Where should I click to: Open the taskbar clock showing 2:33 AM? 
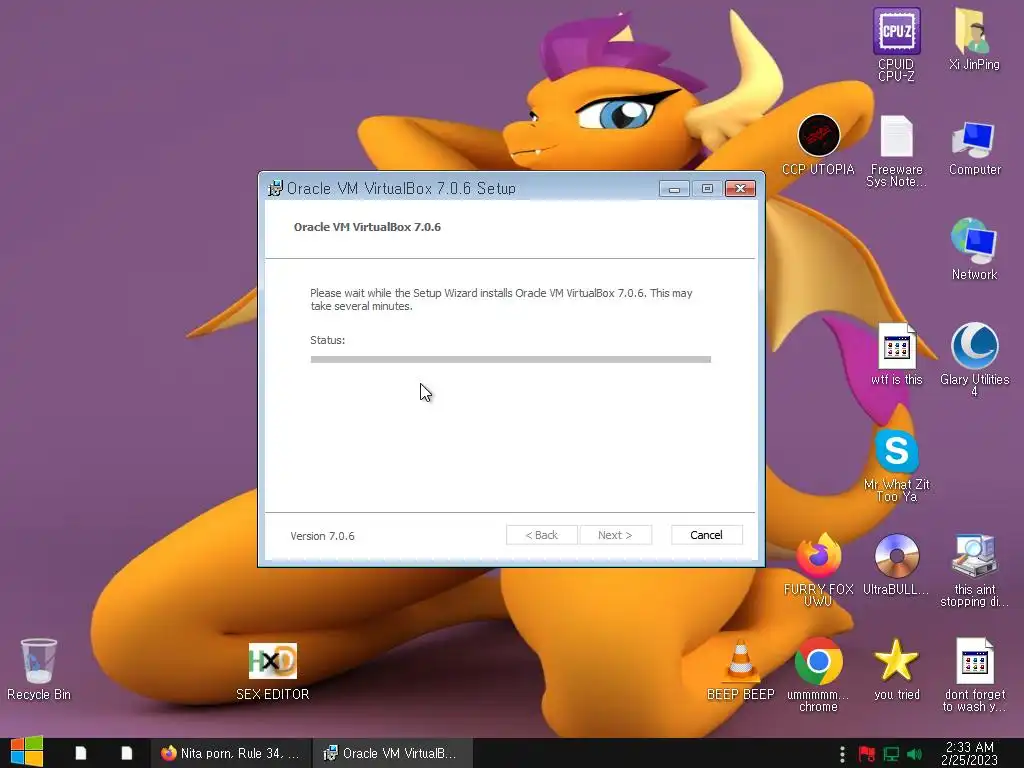[969, 753]
